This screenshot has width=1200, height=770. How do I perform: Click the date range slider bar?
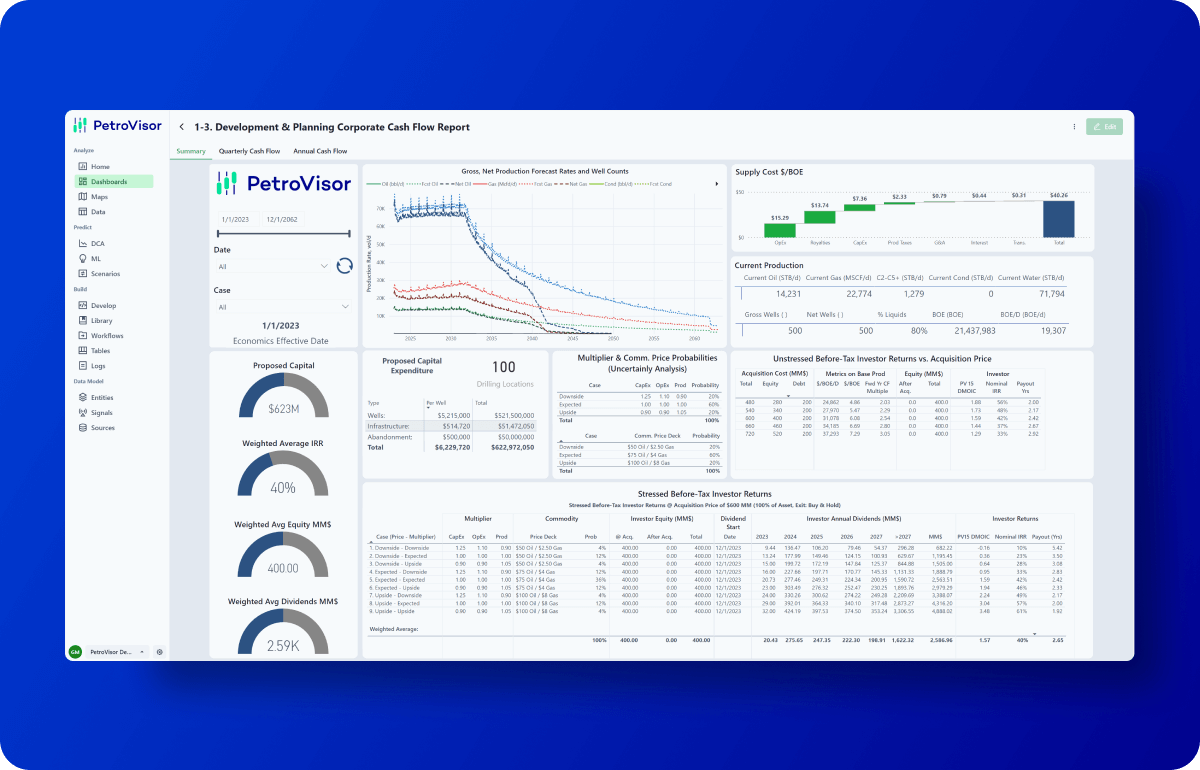tap(283, 234)
